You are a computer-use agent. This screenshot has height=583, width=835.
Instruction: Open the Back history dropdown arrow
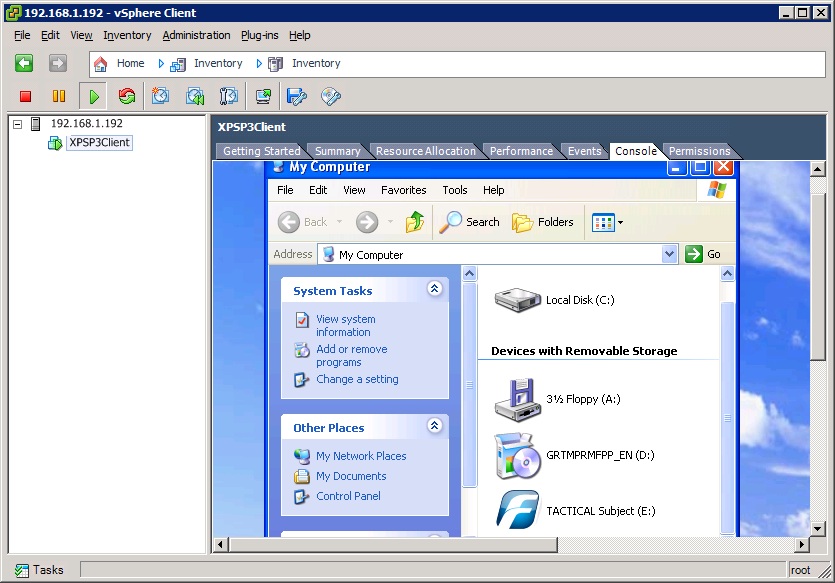(x=339, y=221)
